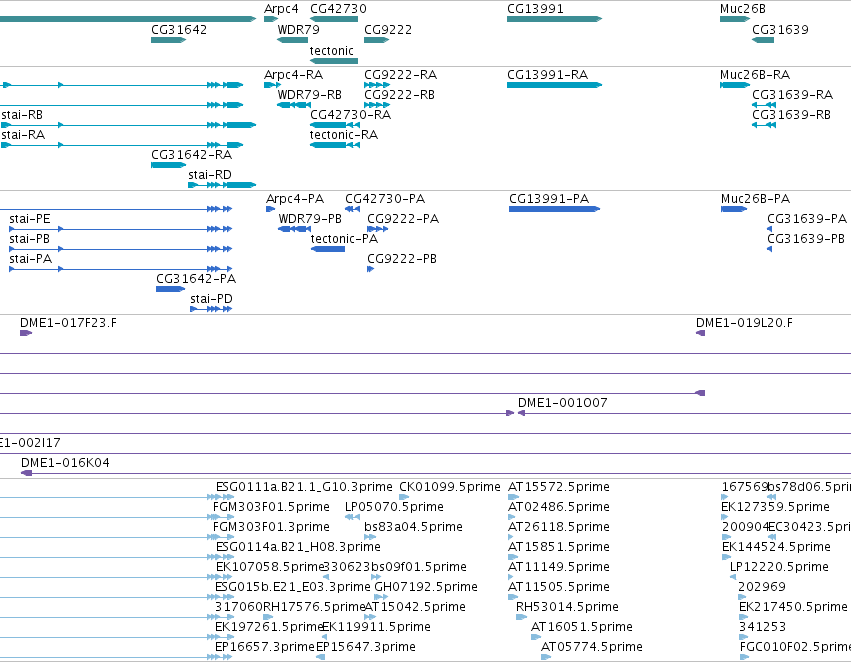Select transcript label stai-RB
Image resolution: width=851 pixels, height=662 pixels.
click(x=22, y=115)
